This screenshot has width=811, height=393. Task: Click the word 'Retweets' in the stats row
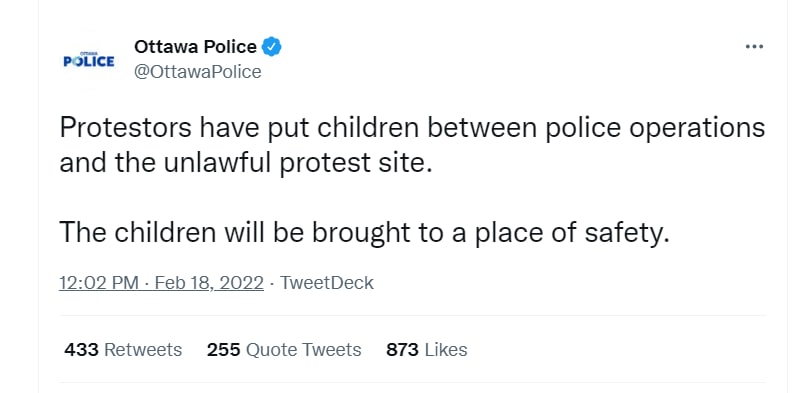click(x=143, y=350)
